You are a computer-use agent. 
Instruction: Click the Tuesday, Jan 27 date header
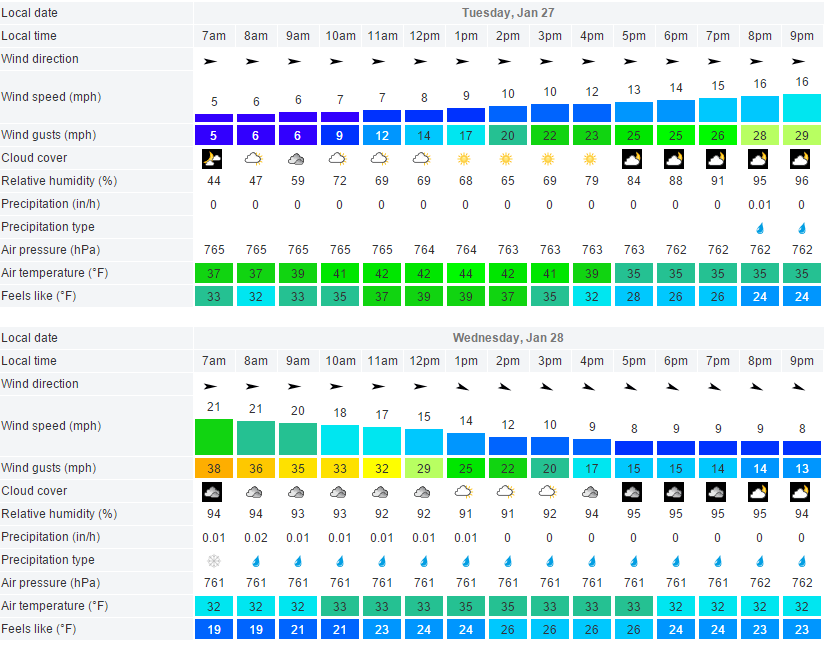508,13
